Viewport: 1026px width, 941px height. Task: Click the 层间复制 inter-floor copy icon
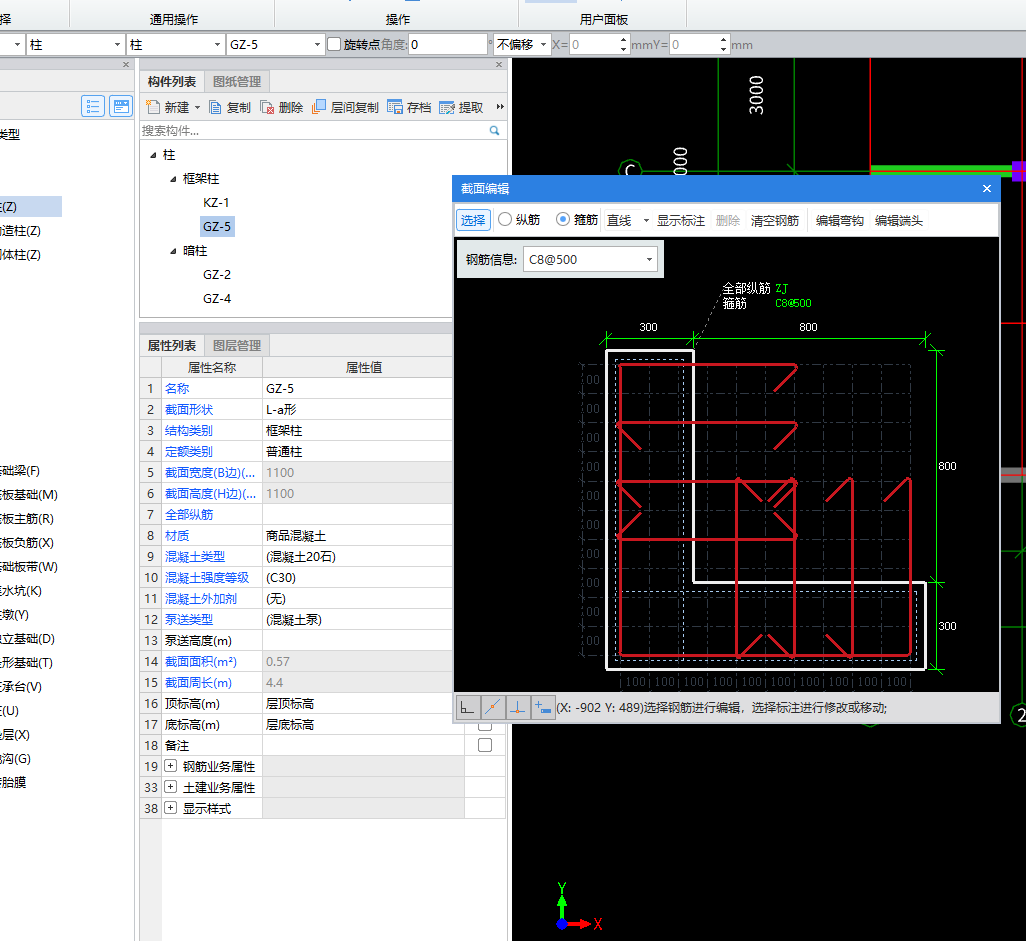319,107
